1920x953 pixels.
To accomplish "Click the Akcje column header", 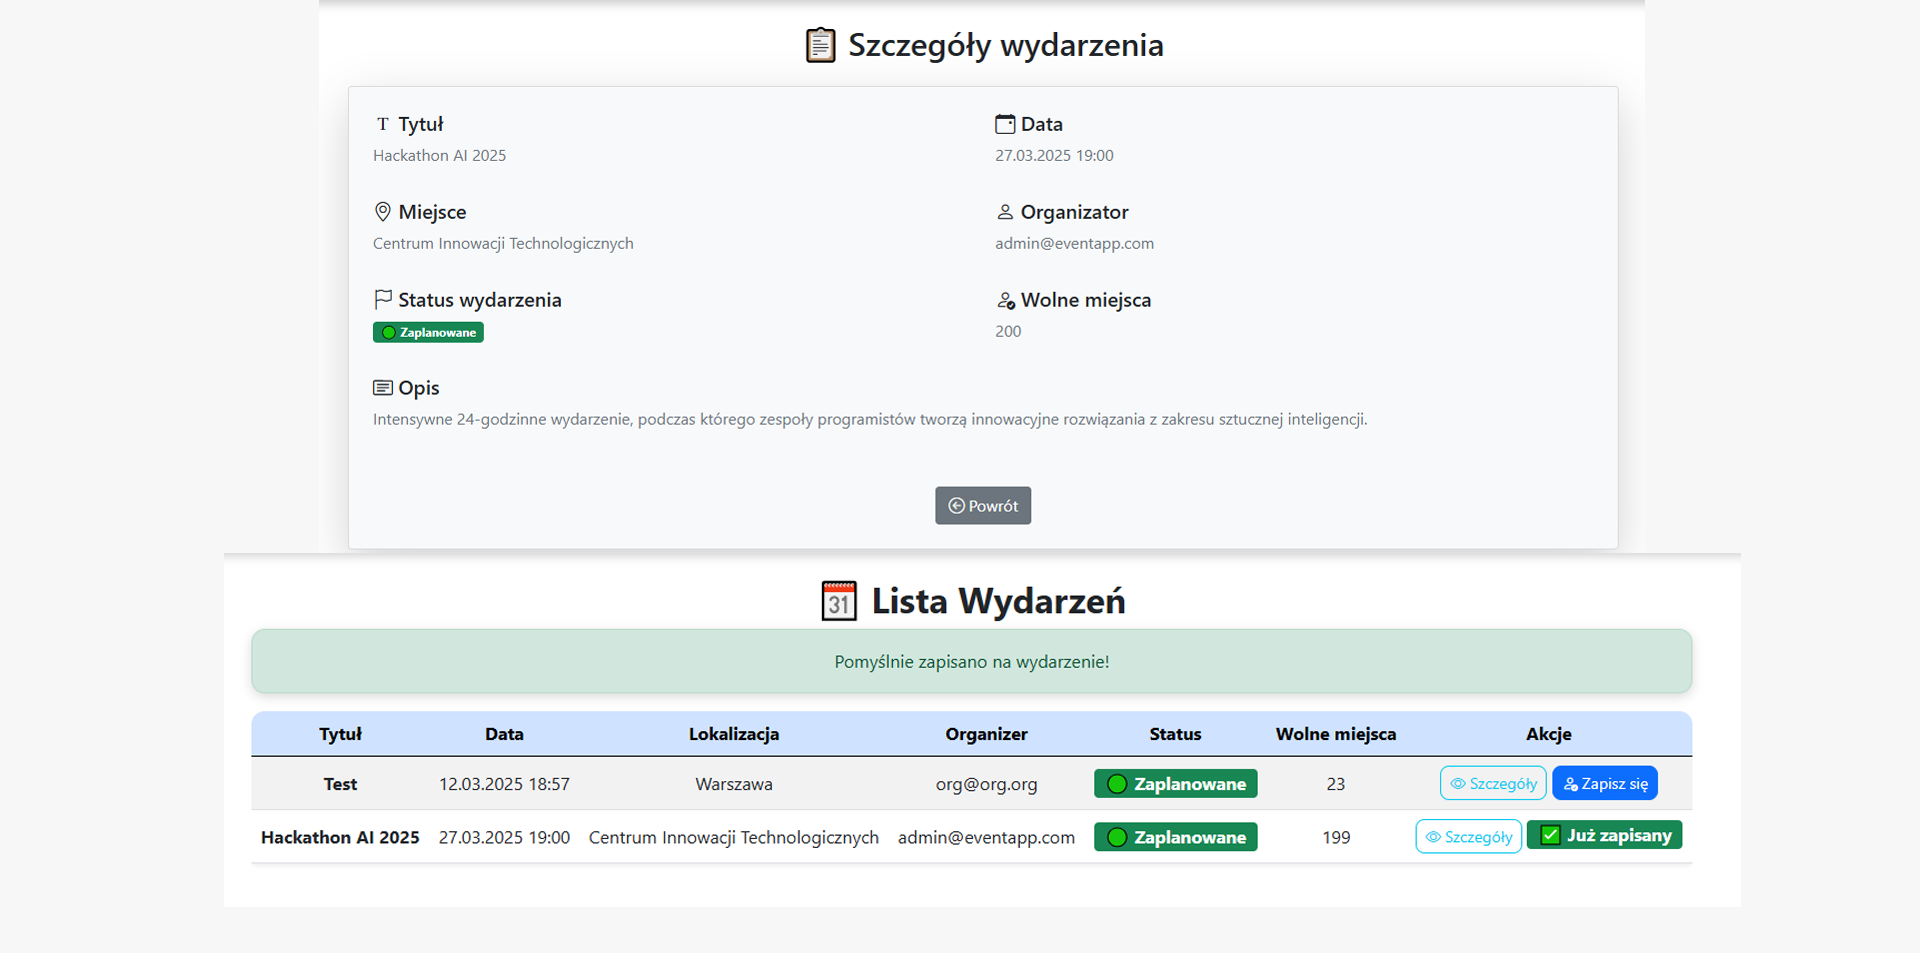I will coord(1549,734).
